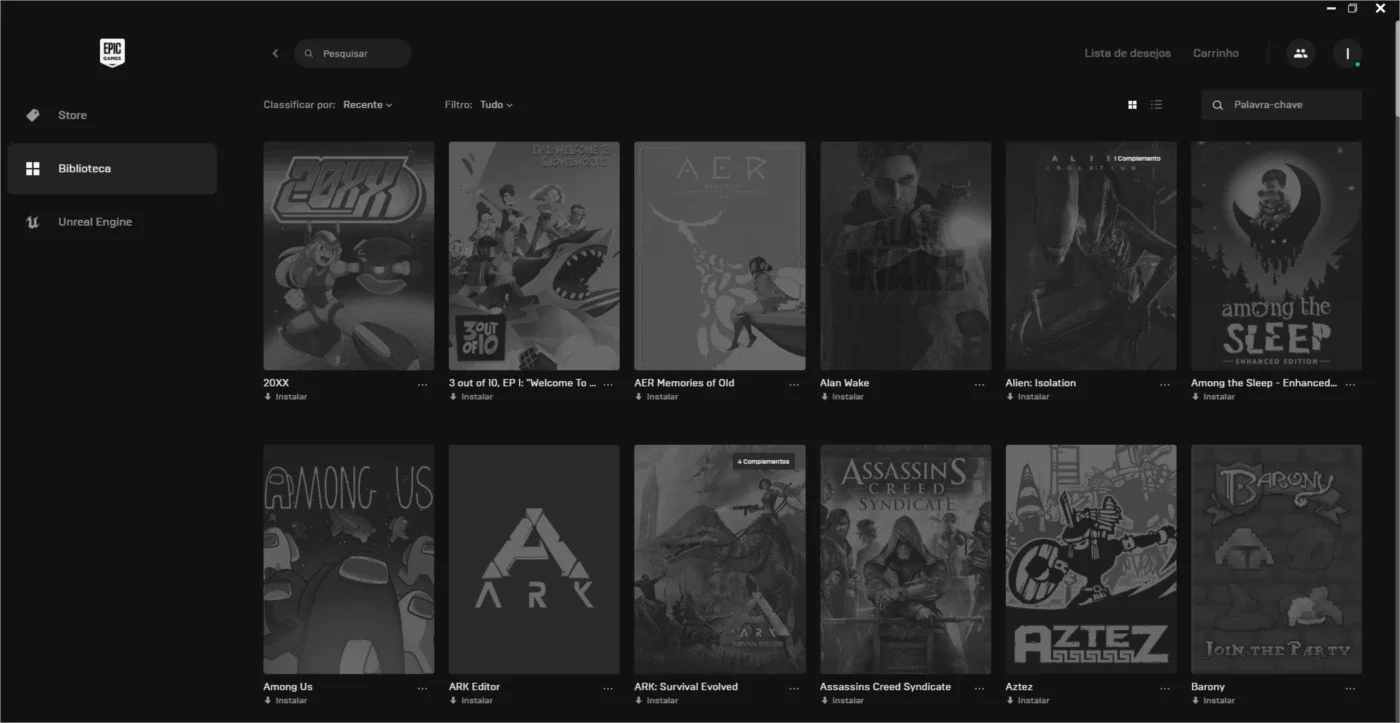Install ARK: Survival Evolved
This screenshot has height=723, width=1400.
coord(657,701)
